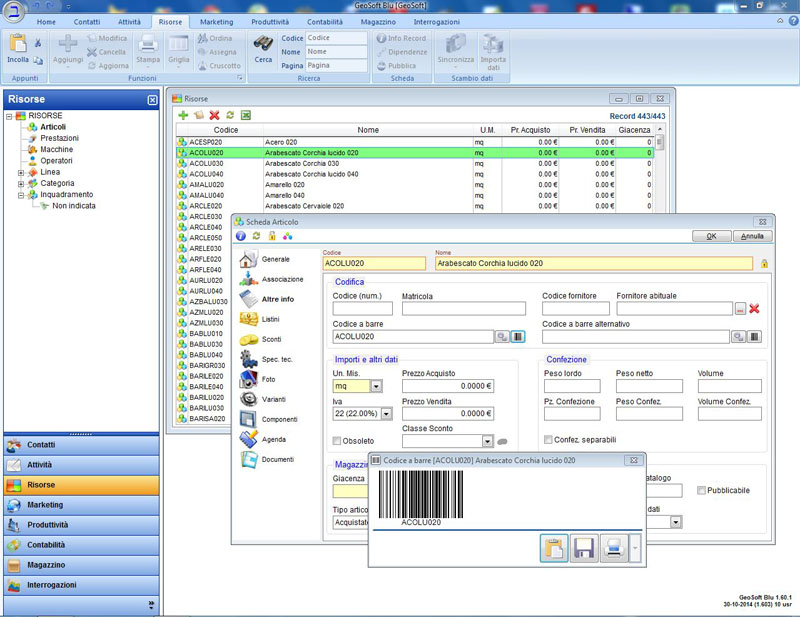This screenshot has height=617, width=800.
Task: Delete the record using the red X icon
Action: tap(214, 116)
